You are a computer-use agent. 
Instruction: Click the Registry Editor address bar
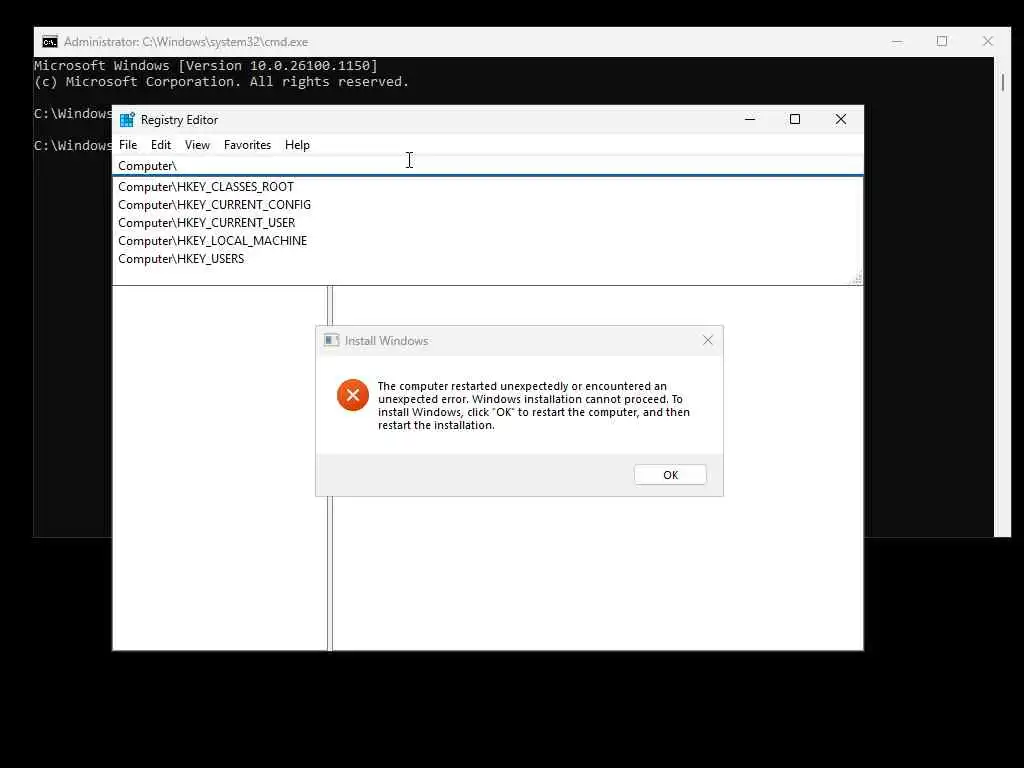coord(488,166)
